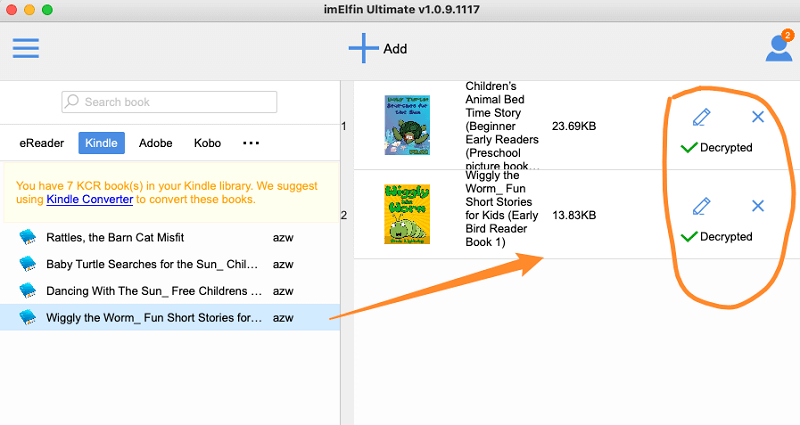The image size is (800, 425).
Task: Focus the Search book field
Action: point(169,102)
